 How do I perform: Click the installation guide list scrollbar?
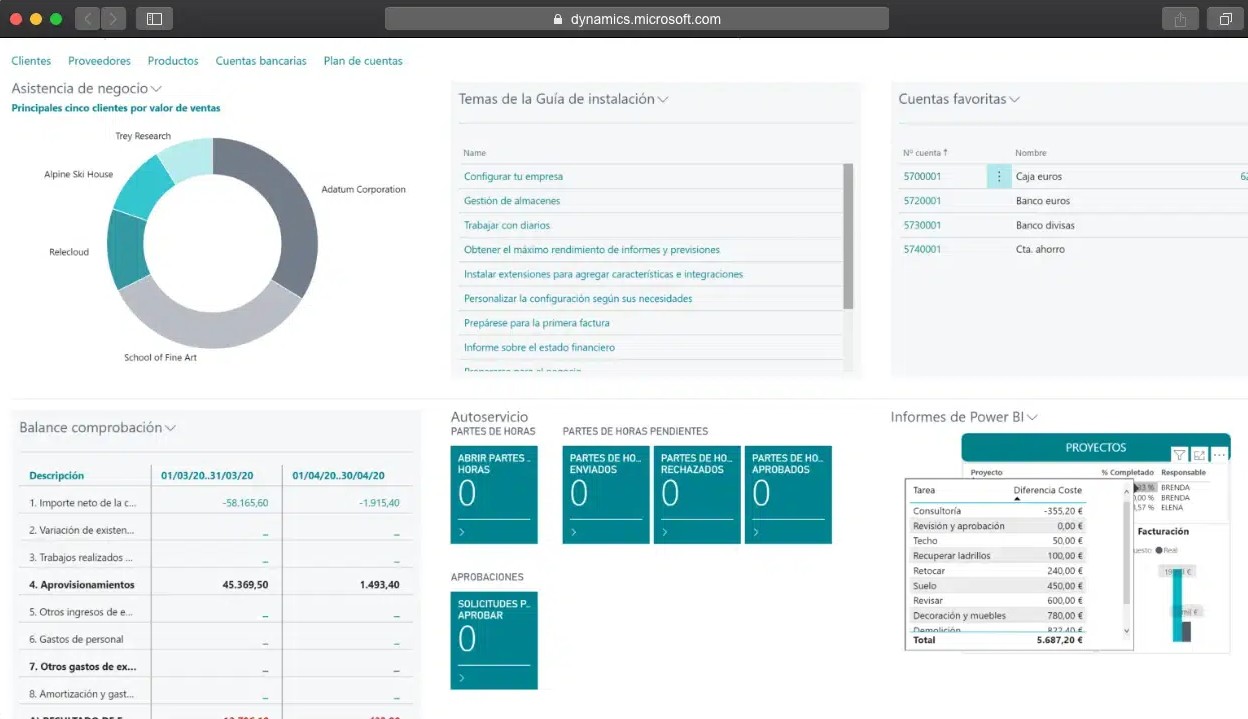(x=848, y=237)
